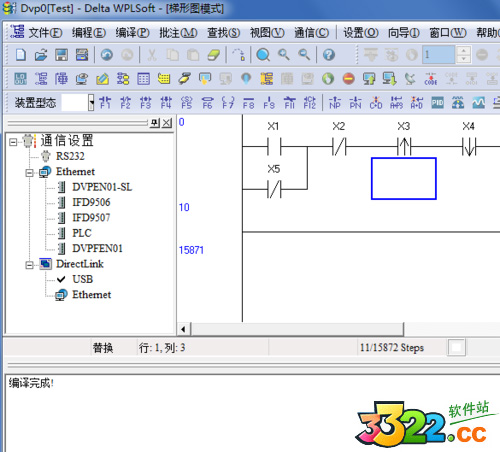
Task: Select IFD9506 in the tree
Action: [91, 202]
